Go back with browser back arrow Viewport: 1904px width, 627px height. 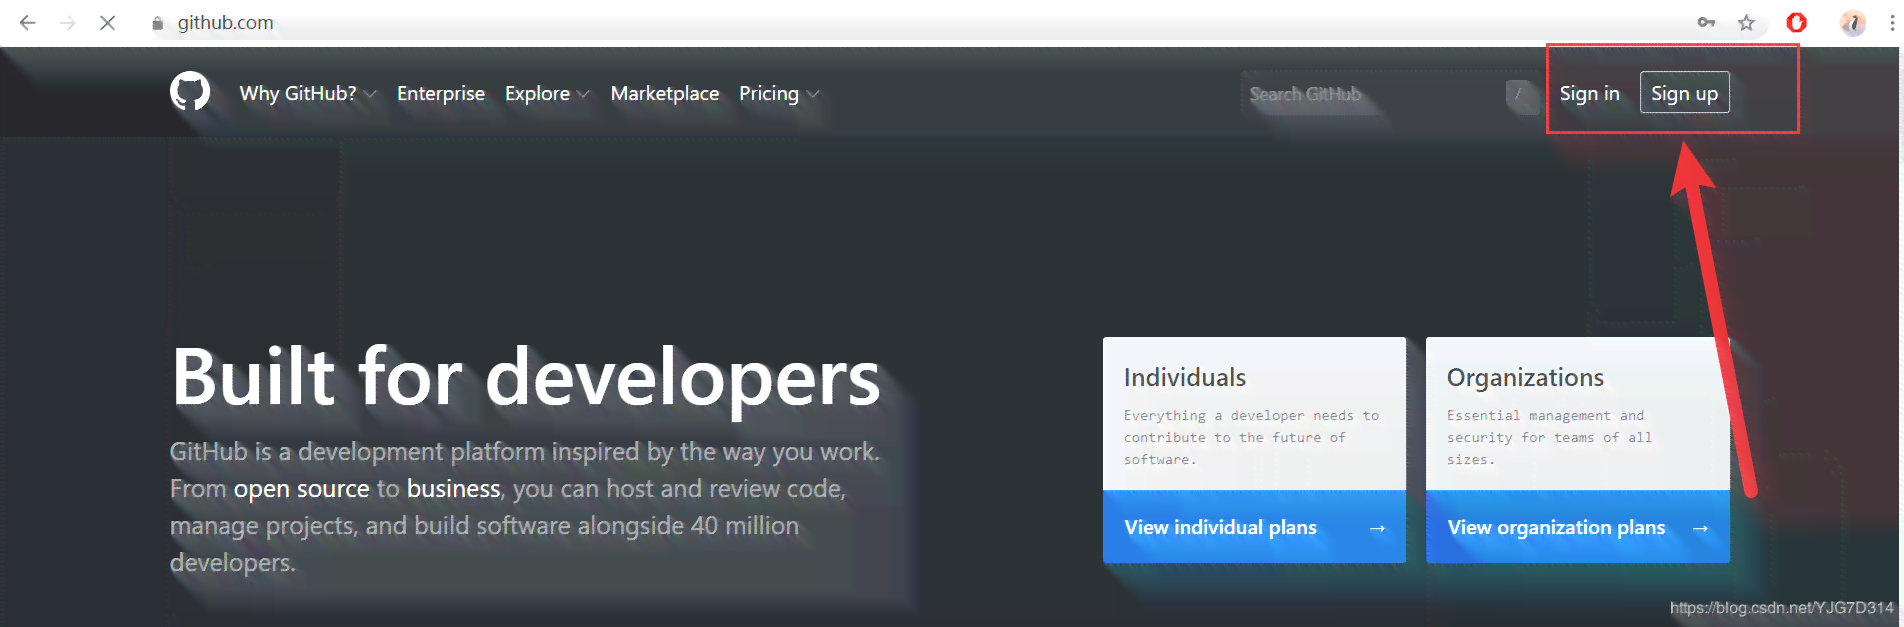tap(28, 22)
